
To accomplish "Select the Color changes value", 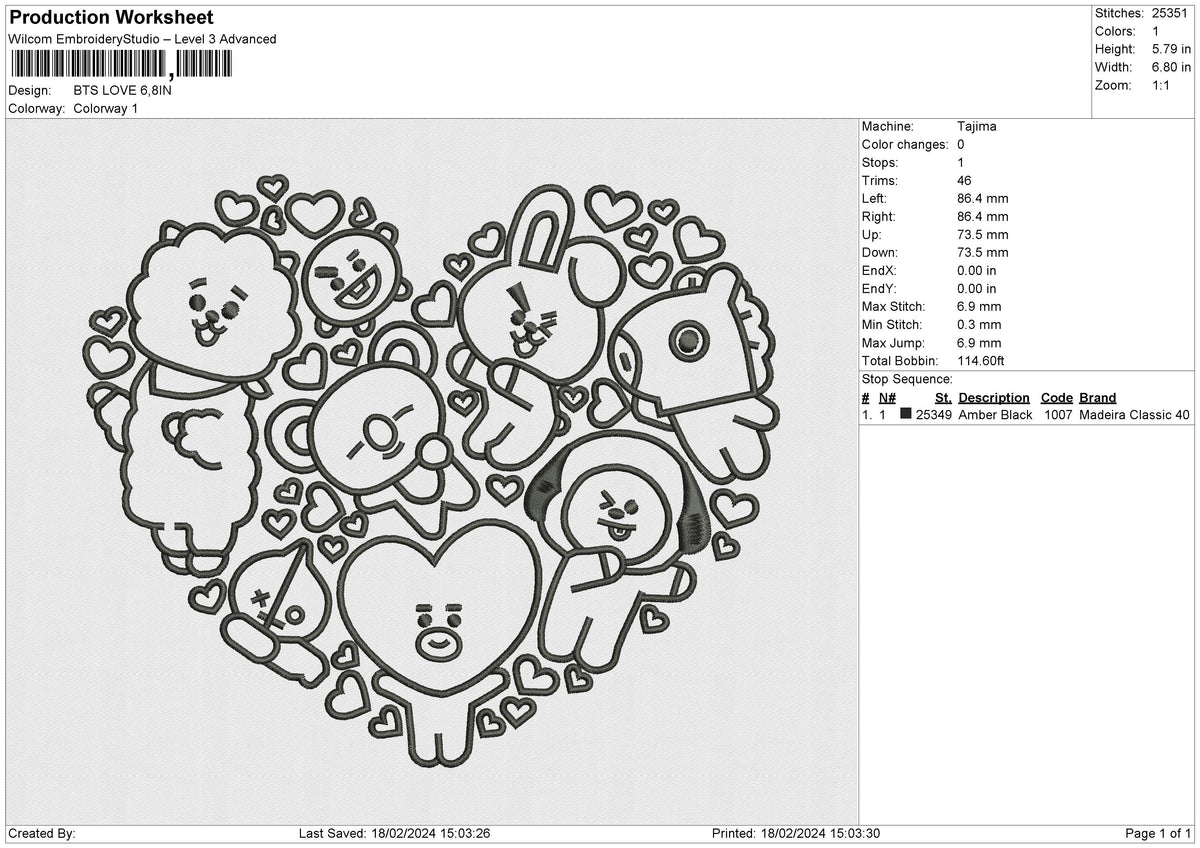I will tap(961, 144).
